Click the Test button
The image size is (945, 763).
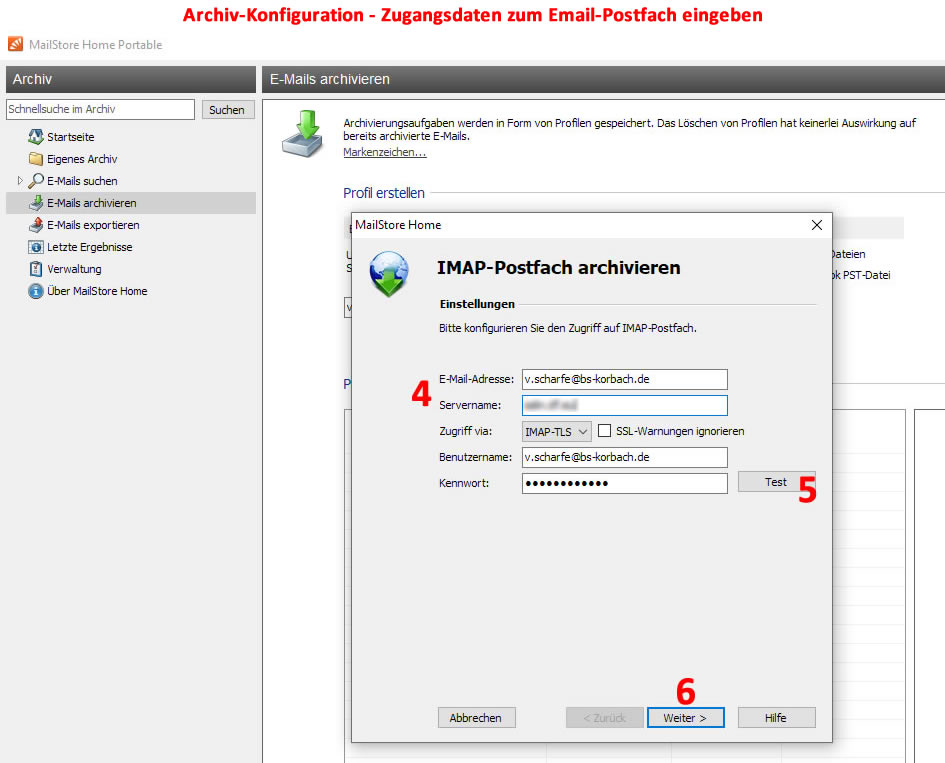[x=776, y=482]
